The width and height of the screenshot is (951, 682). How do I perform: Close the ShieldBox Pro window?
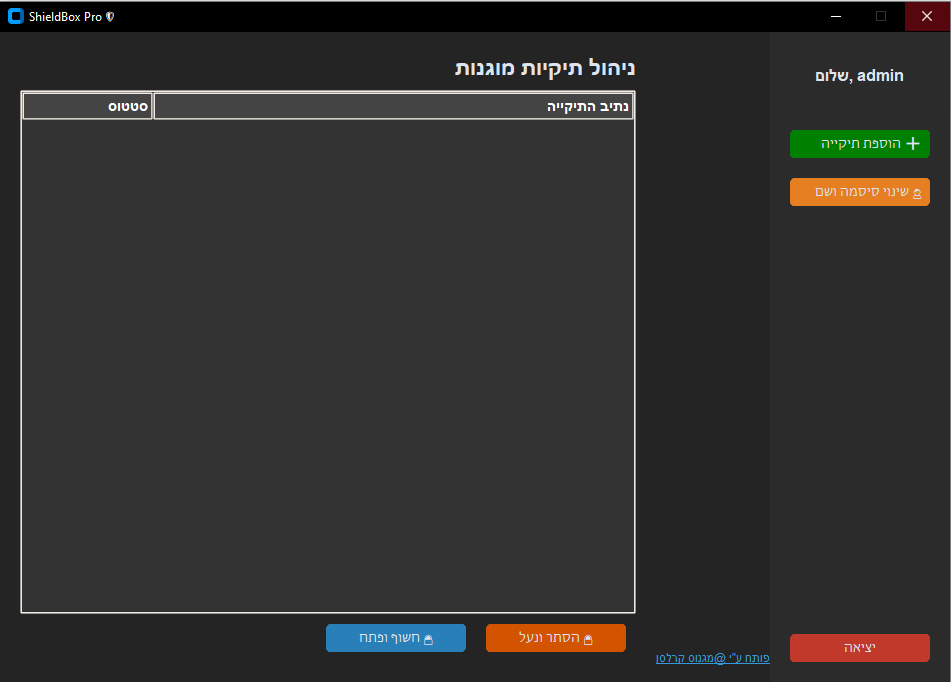tap(927, 16)
